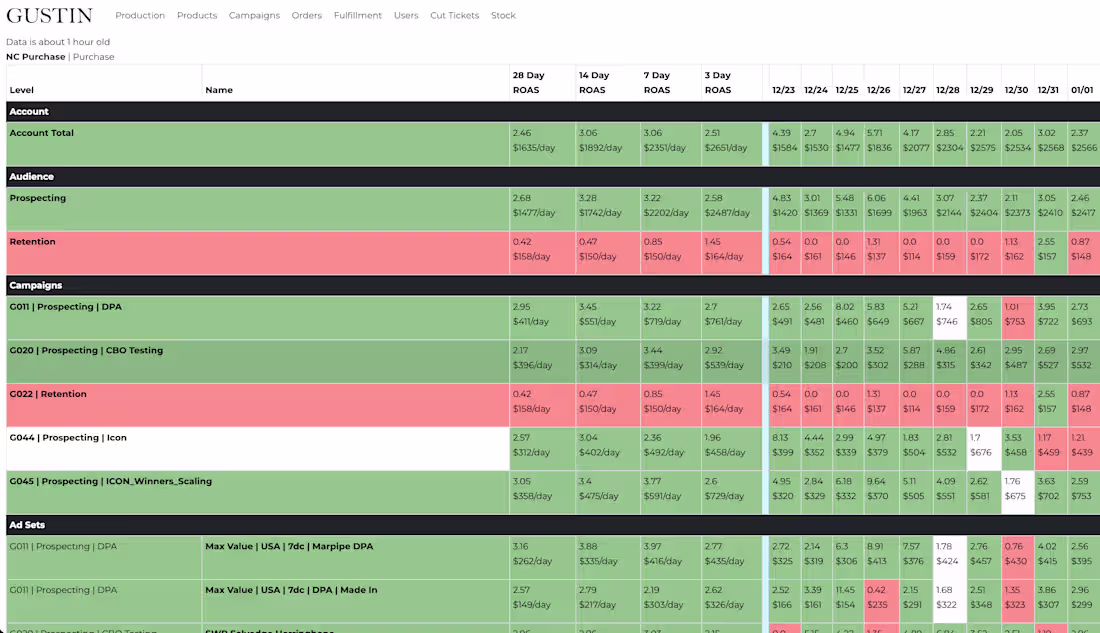Image resolution: width=1100 pixels, height=633 pixels.
Task: Select the G022 Retention campaign row
Action: coord(384,405)
